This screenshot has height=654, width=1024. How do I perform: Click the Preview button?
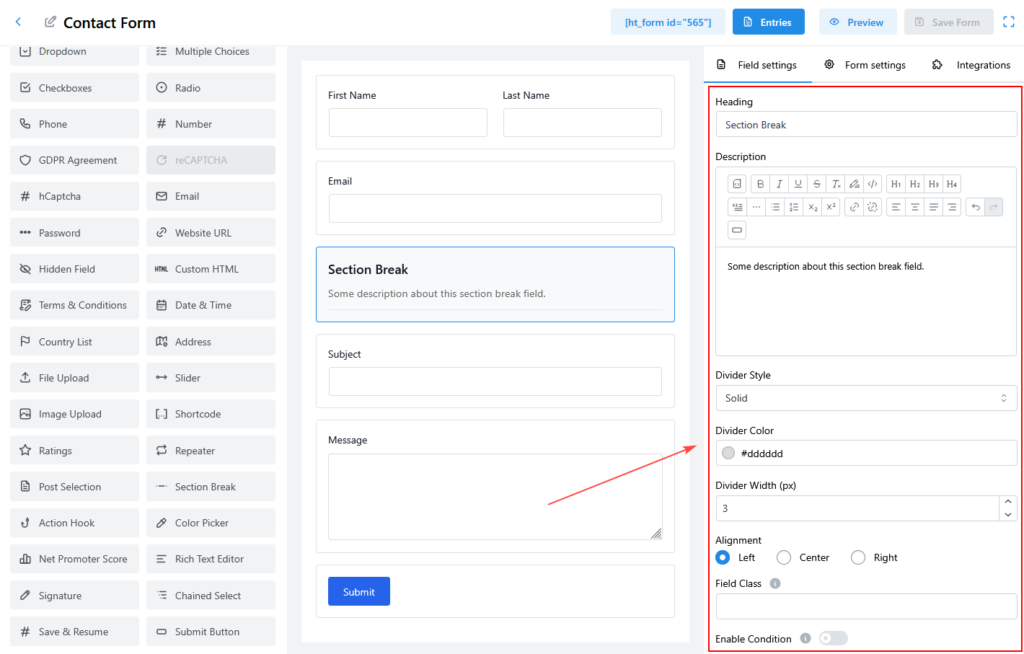point(857,22)
